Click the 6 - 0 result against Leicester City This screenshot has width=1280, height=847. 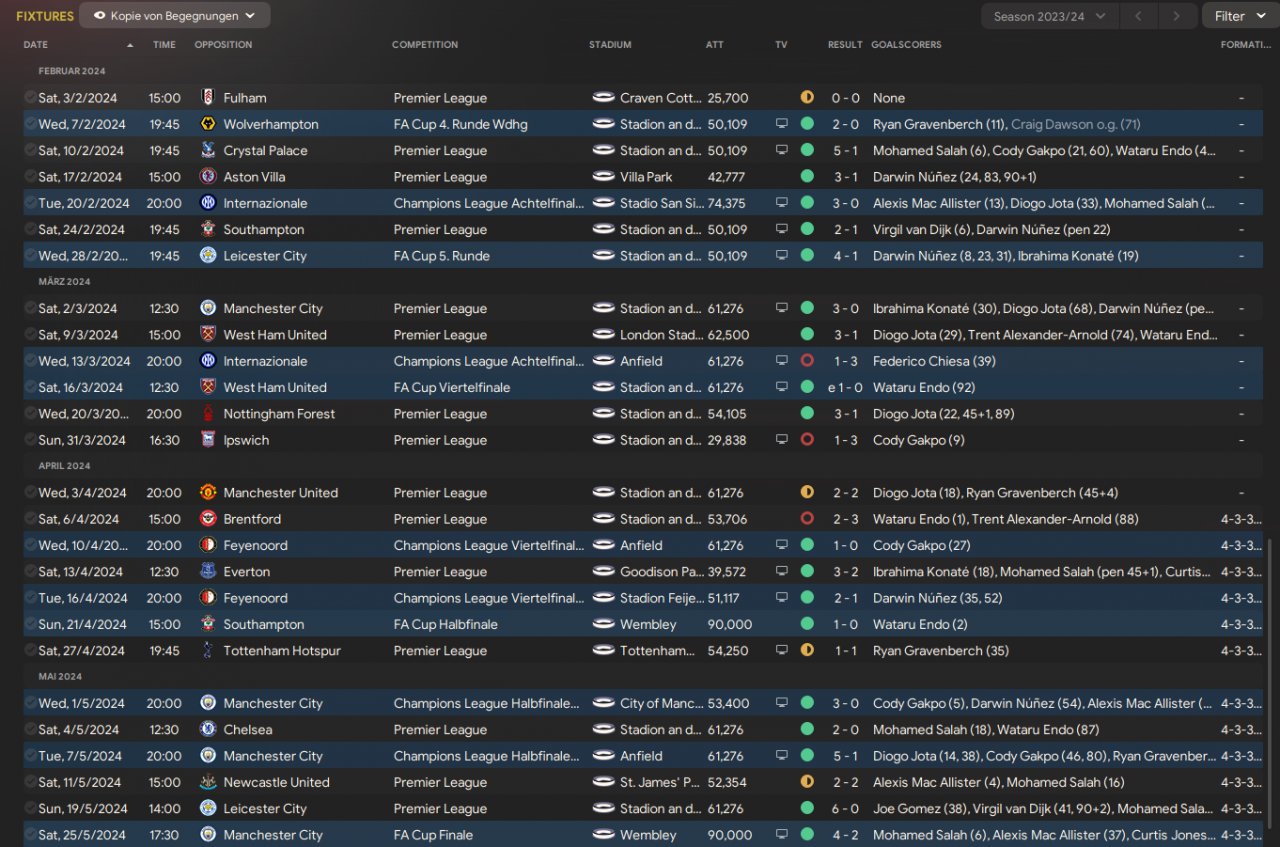coord(845,809)
